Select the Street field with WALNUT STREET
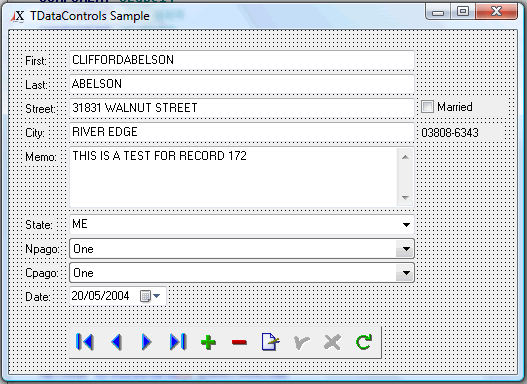 point(242,108)
